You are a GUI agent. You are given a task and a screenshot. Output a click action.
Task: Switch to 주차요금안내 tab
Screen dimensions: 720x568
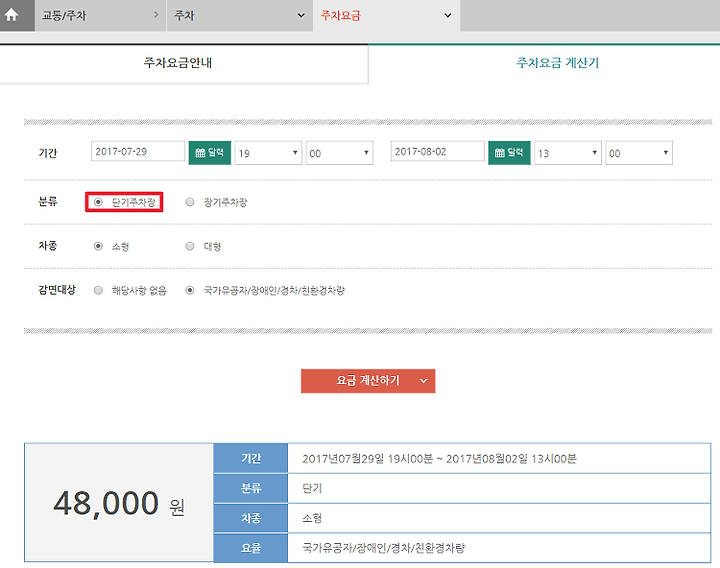pyautogui.click(x=184, y=63)
